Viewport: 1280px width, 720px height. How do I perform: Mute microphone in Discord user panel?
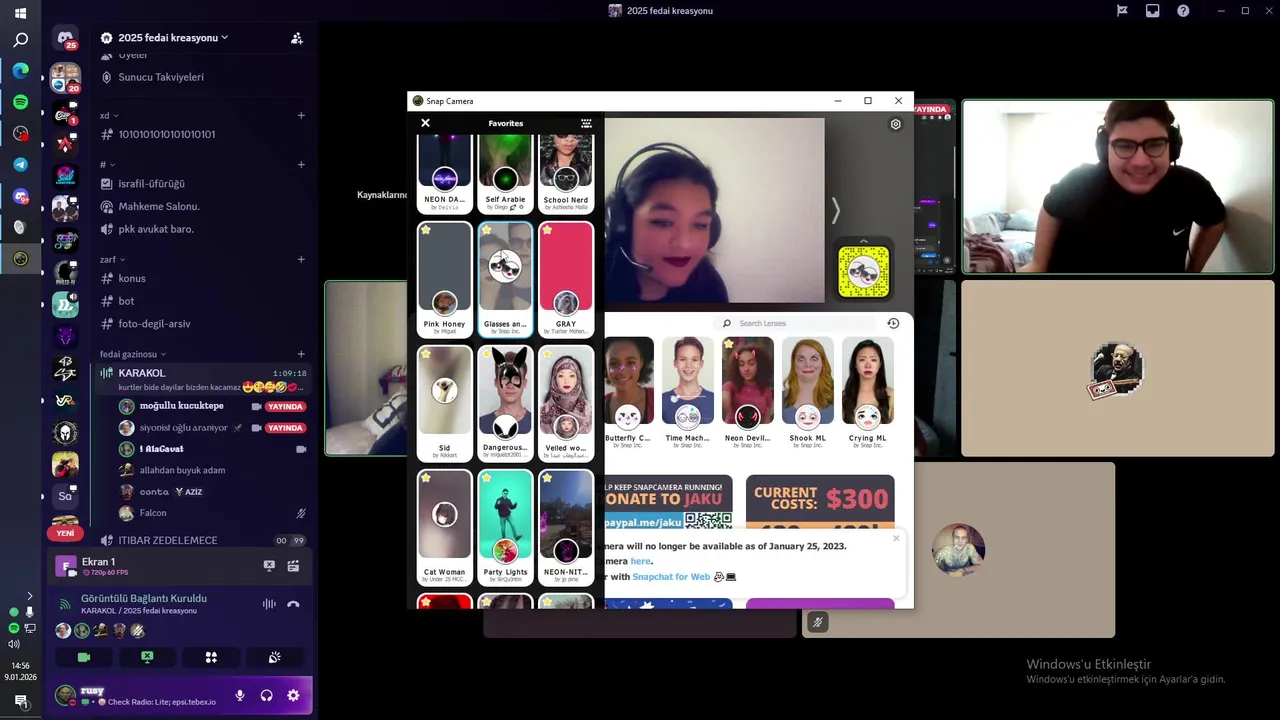click(x=240, y=695)
